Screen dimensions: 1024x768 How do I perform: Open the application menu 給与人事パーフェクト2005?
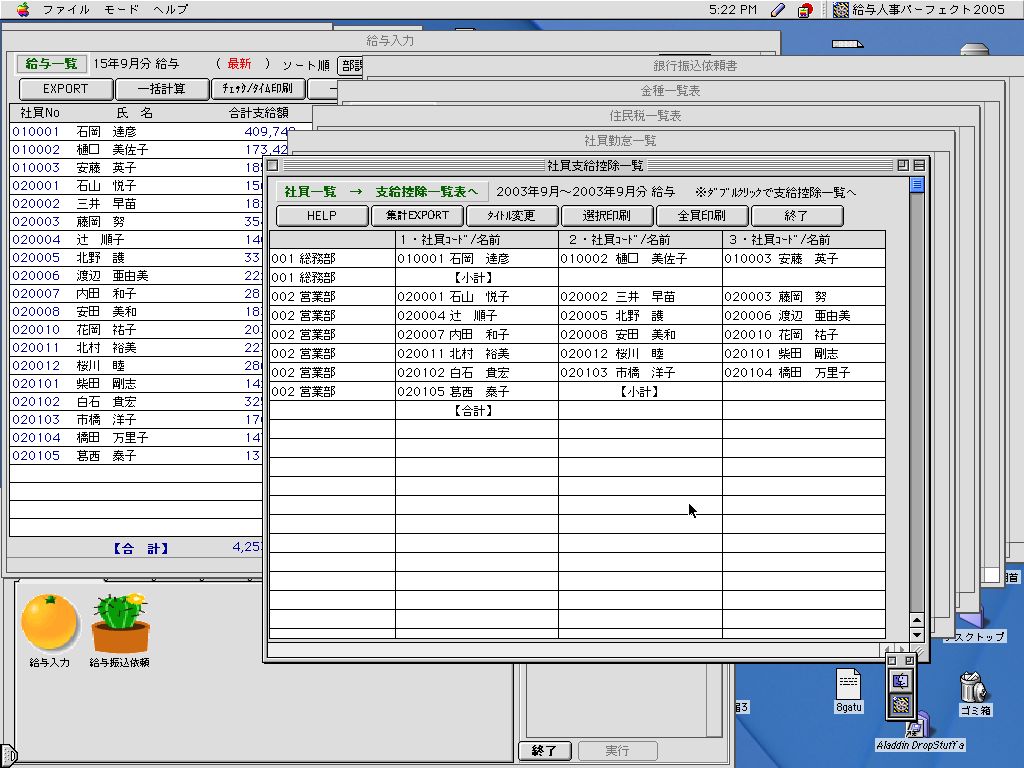pos(918,9)
